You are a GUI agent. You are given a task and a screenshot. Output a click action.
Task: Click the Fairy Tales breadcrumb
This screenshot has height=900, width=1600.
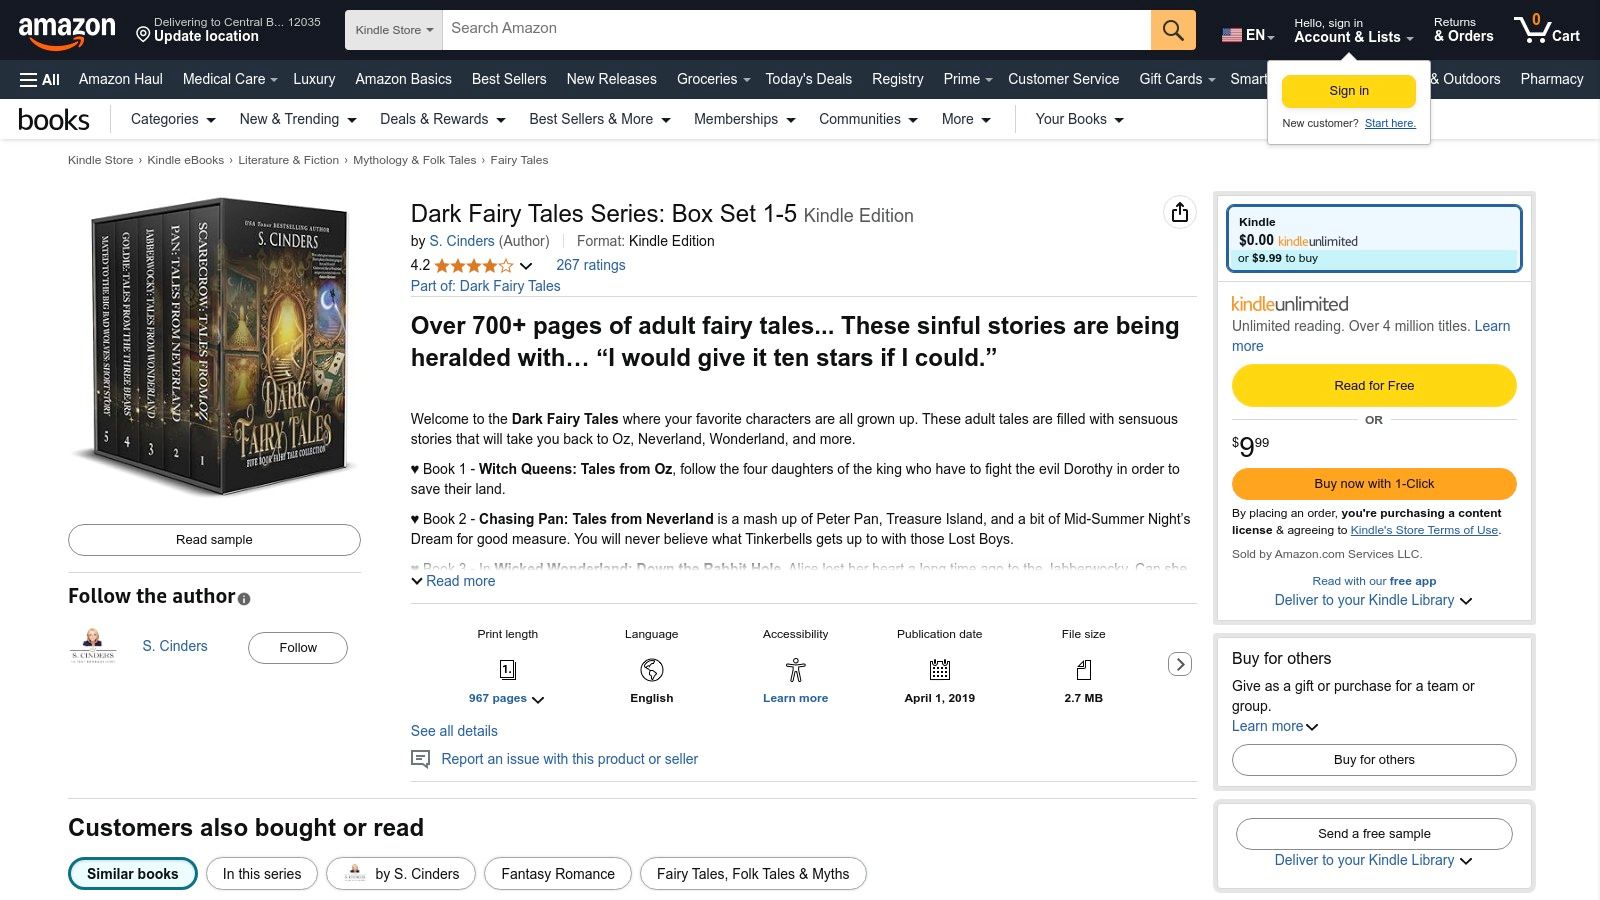[x=519, y=160]
